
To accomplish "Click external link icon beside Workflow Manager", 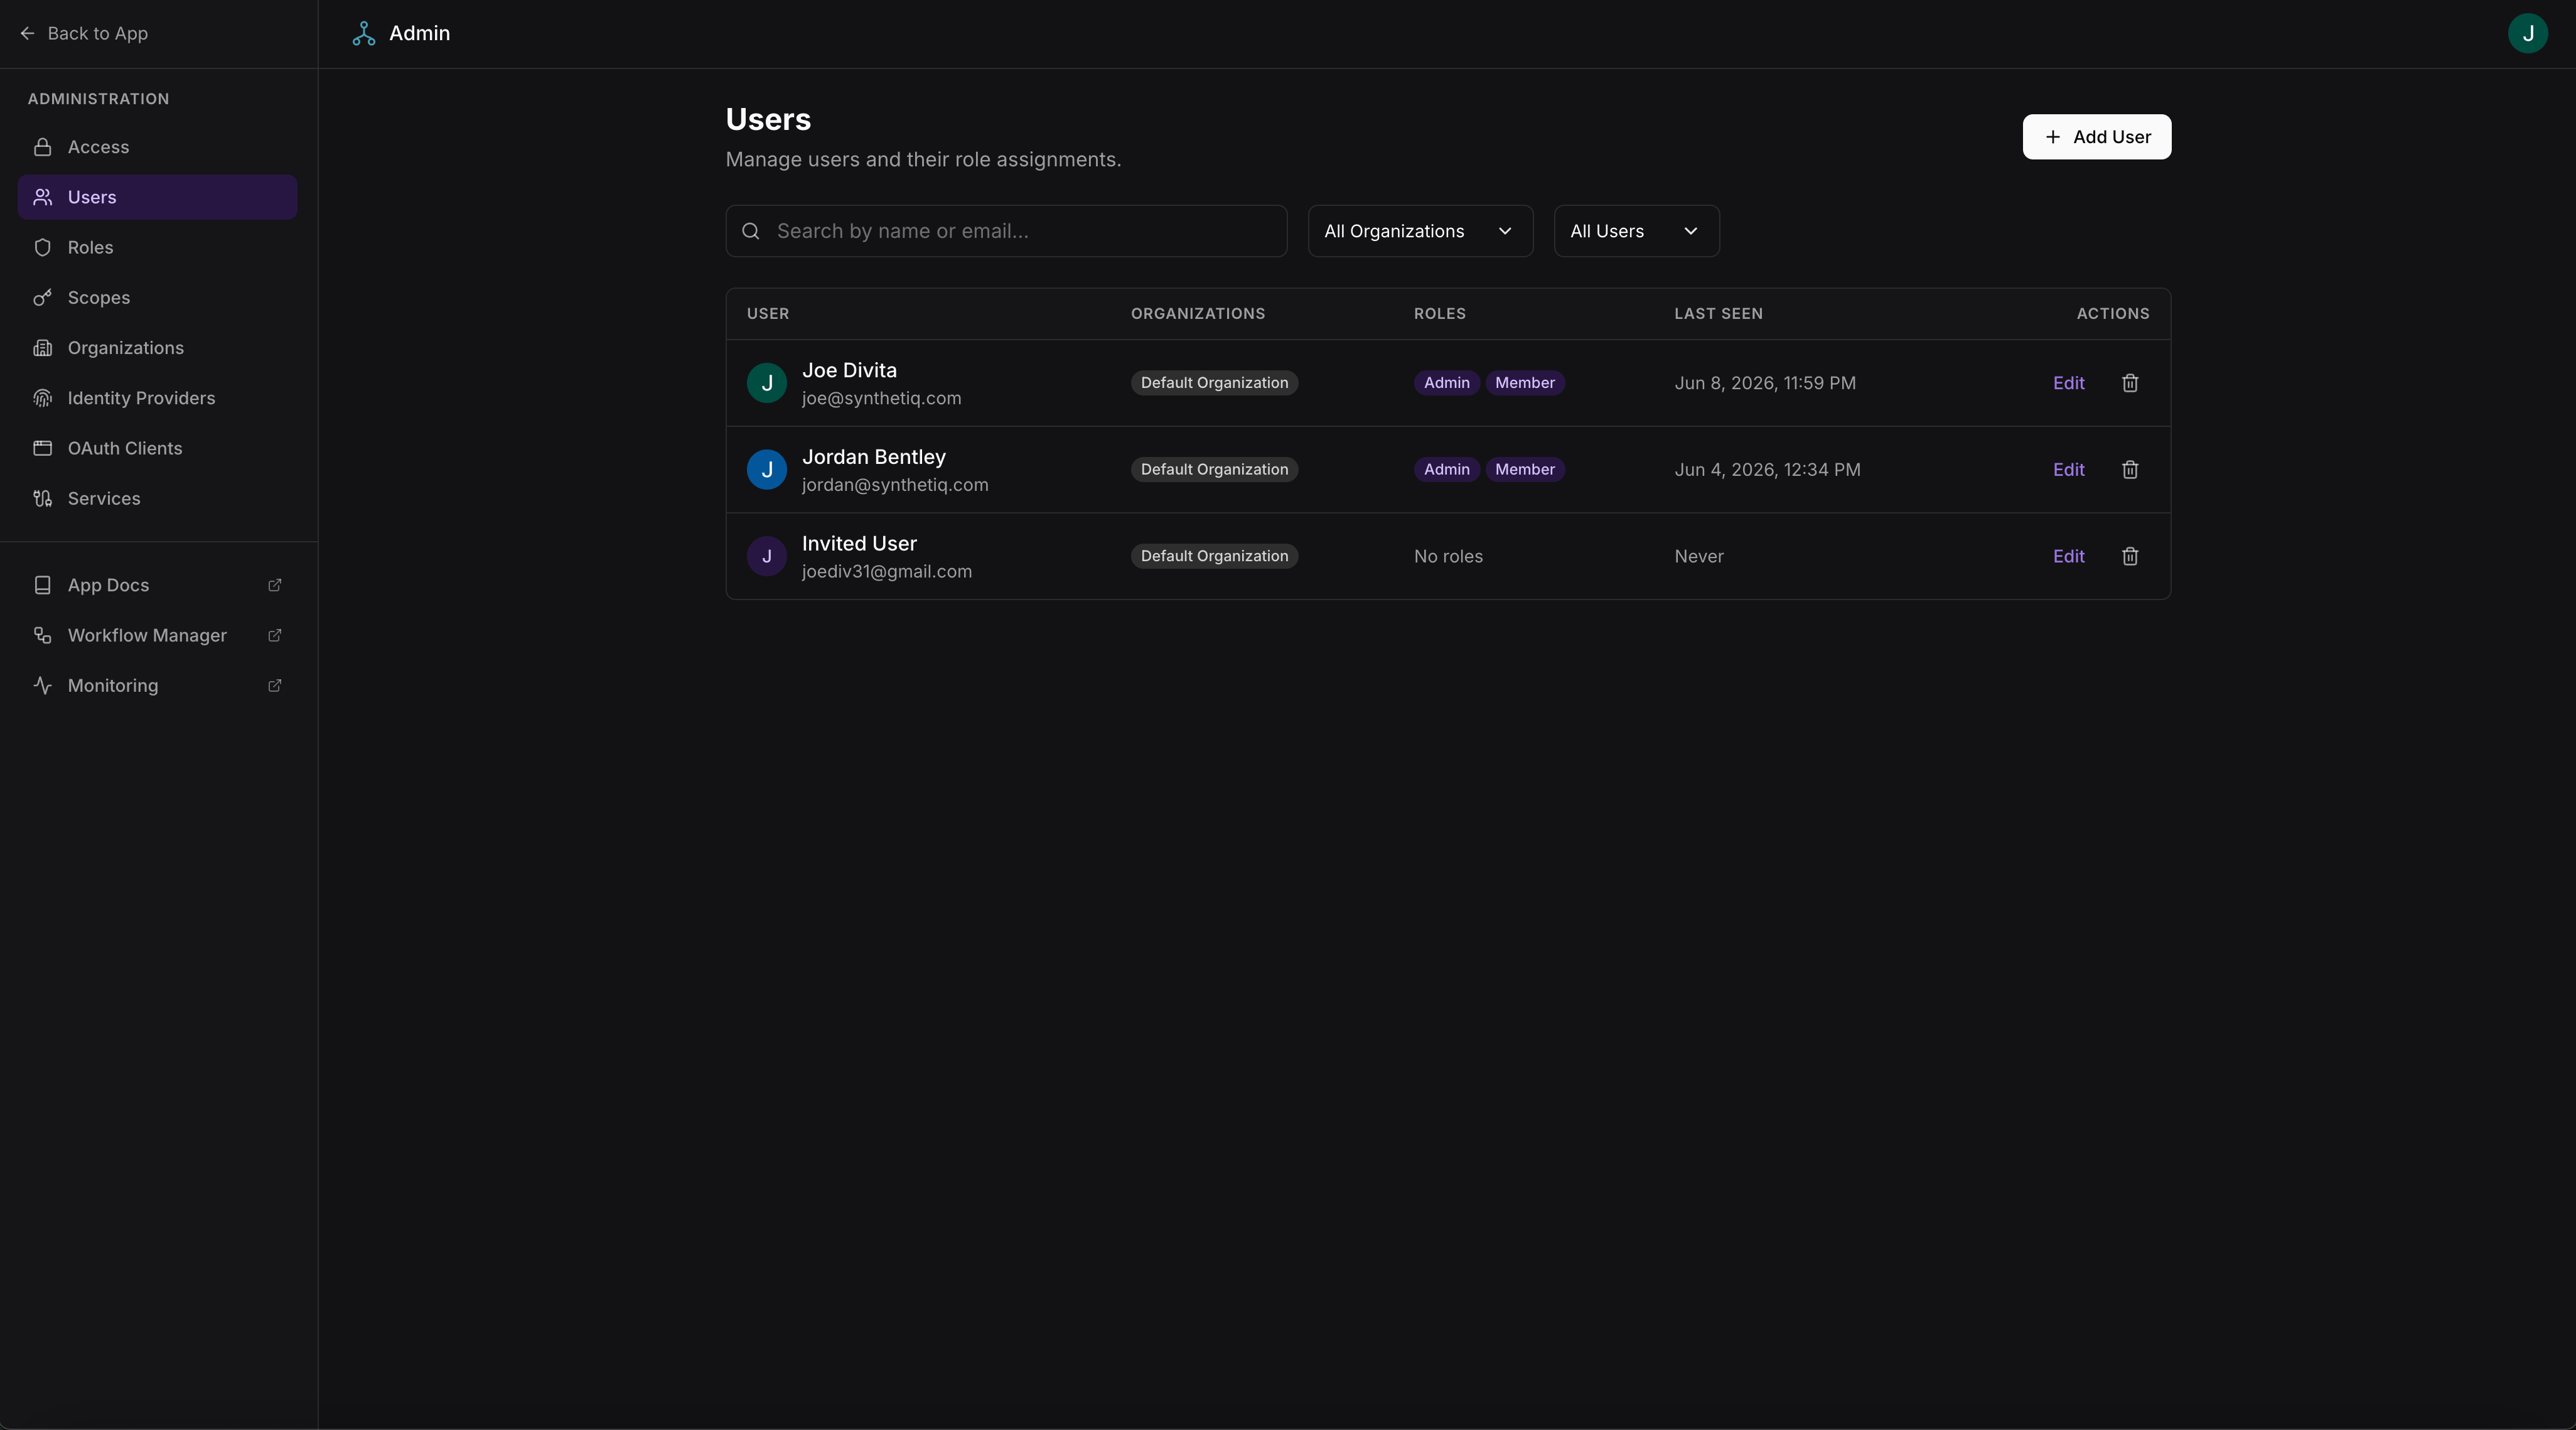I will tap(275, 635).
